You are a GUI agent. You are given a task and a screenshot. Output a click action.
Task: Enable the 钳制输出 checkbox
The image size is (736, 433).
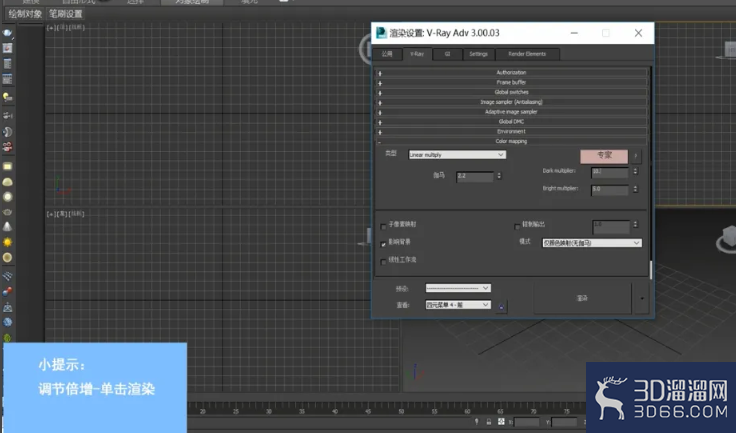tap(517, 227)
